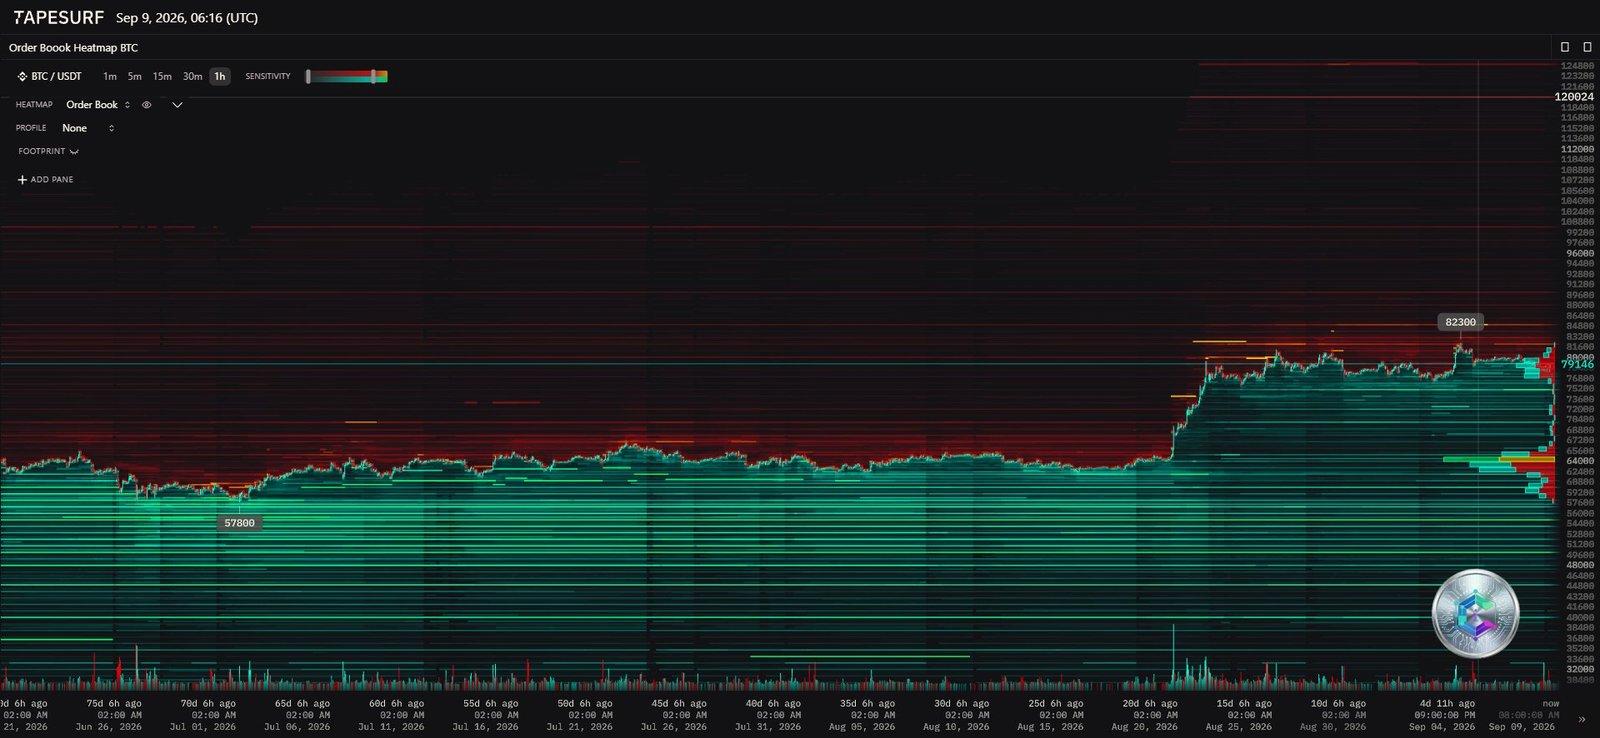Click the BTC / USDT exchange symbol icon

[x=22, y=76]
